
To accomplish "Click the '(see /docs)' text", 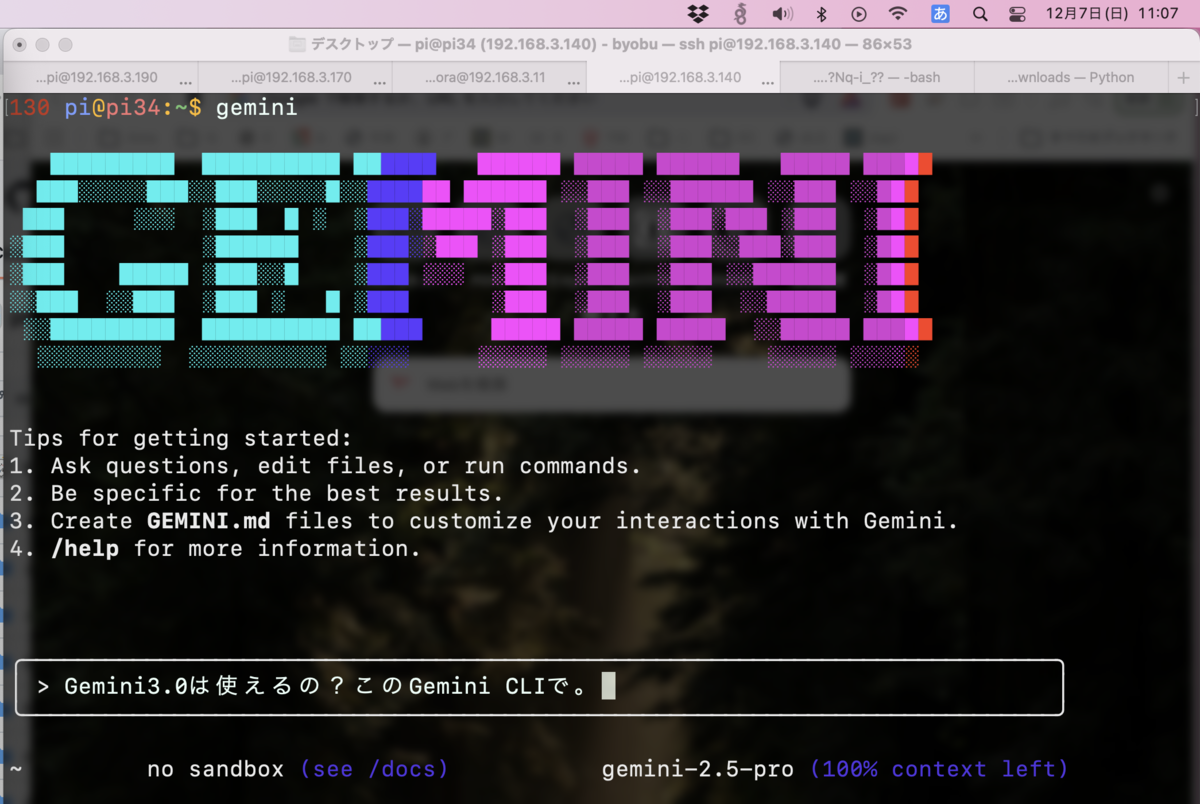I will point(374,769).
